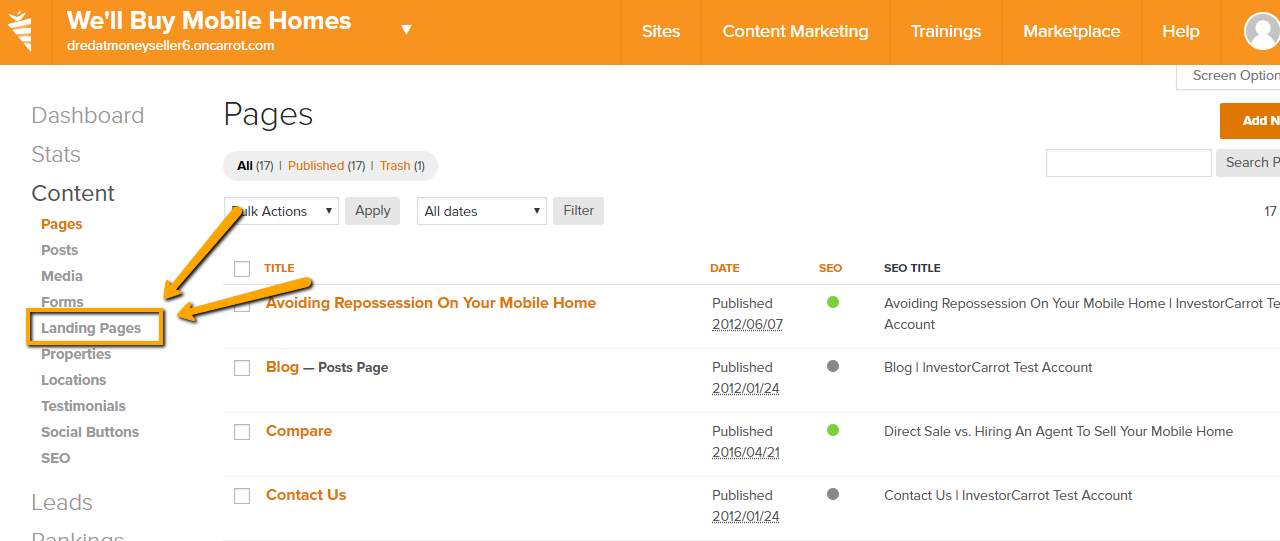Screen dimensions: 1280x541
Task: Click the Apply button
Action: (372, 211)
